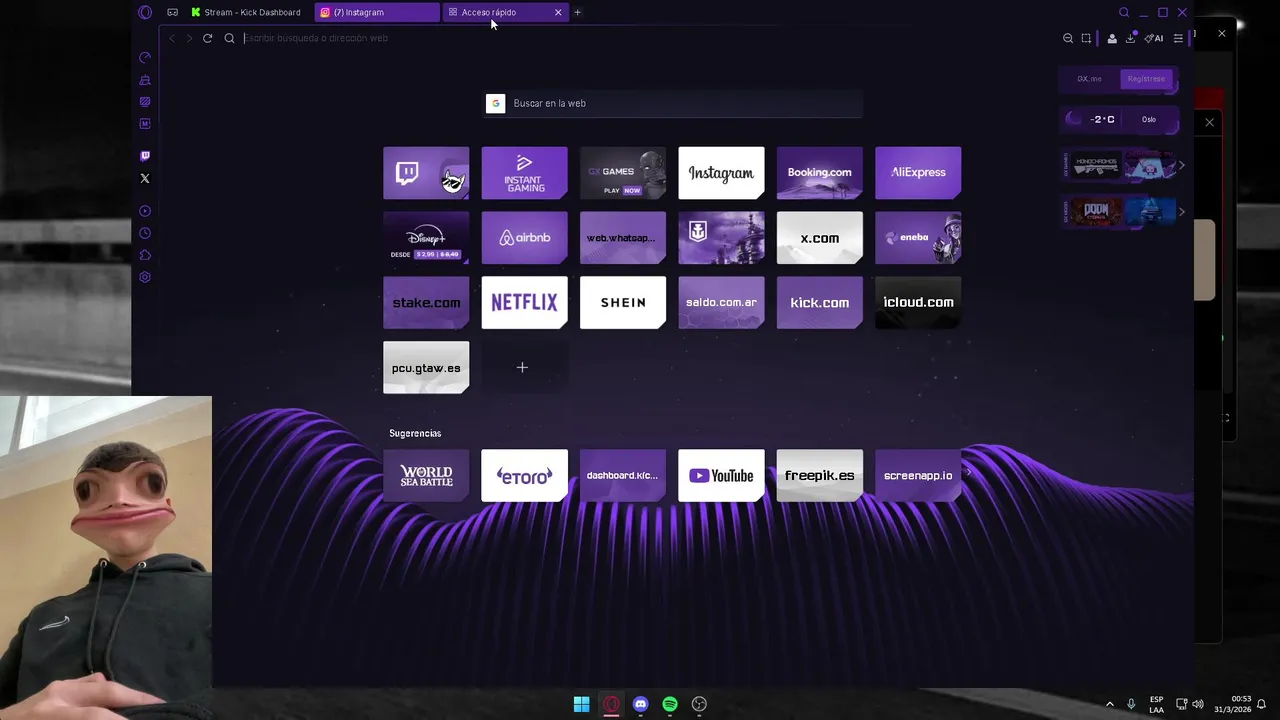Switch to the Instagram tab
Image resolution: width=1280 pixels, height=720 pixels.
point(376,12)
